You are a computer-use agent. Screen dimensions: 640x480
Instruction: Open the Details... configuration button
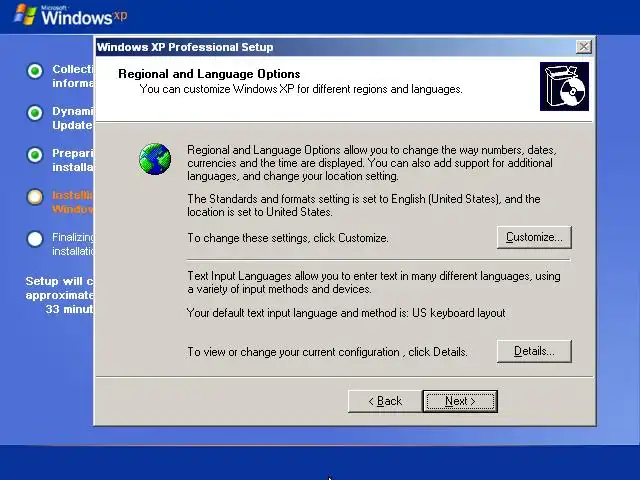534,351
